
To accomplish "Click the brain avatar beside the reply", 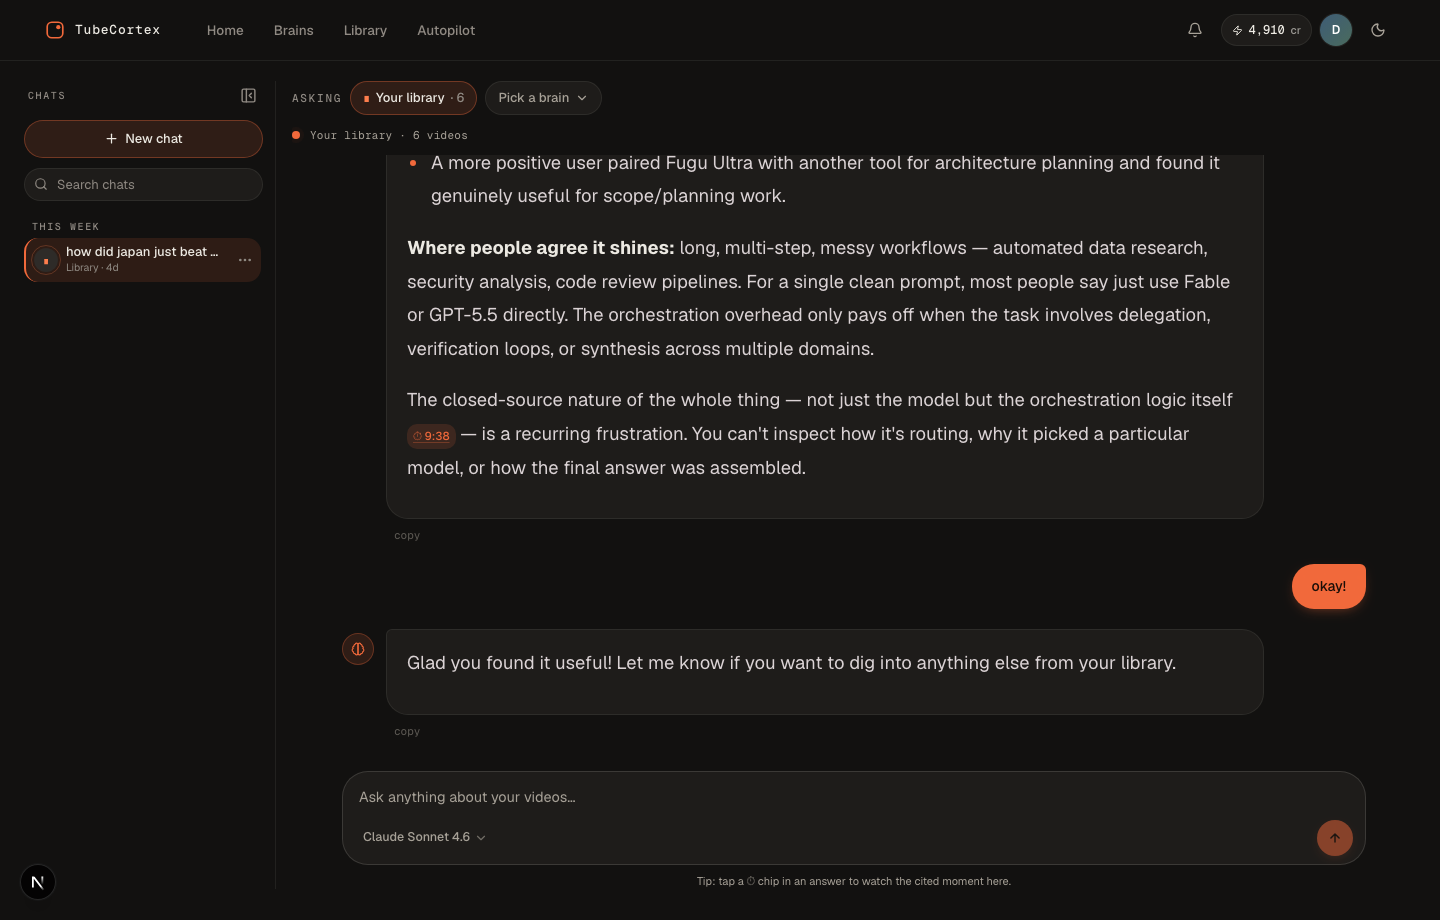I will [x=358, y=649].
